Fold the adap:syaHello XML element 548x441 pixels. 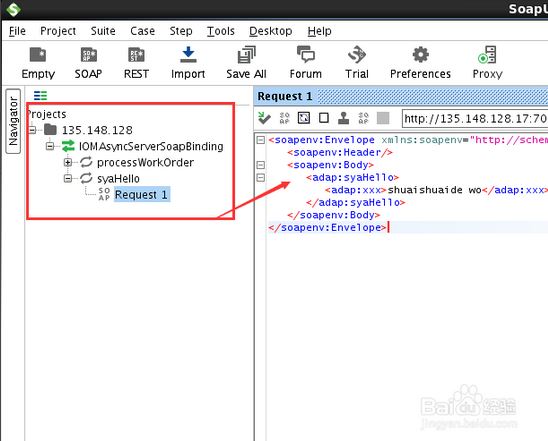pos(261,178)
